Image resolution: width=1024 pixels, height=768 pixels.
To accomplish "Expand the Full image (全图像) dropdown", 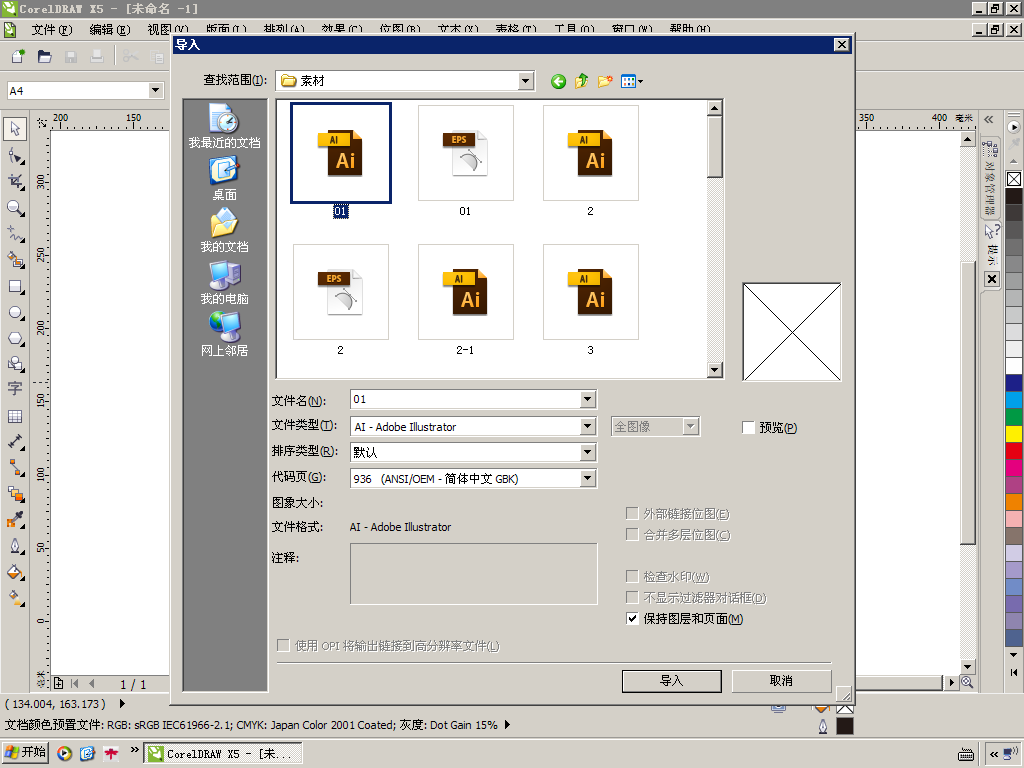I will pos(691,426).
